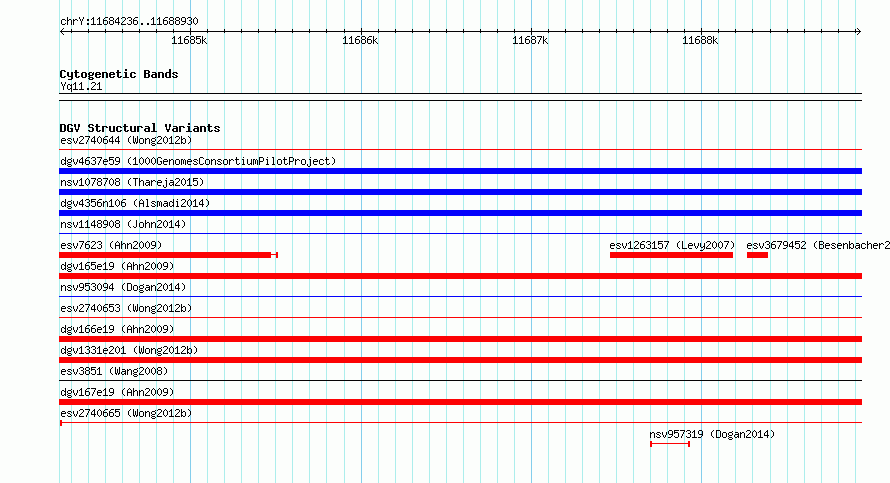The height and width of the screenshot is (483, 890).
Task: Click the 11686k ruler tick label
Action: click(x=360, y=40)
